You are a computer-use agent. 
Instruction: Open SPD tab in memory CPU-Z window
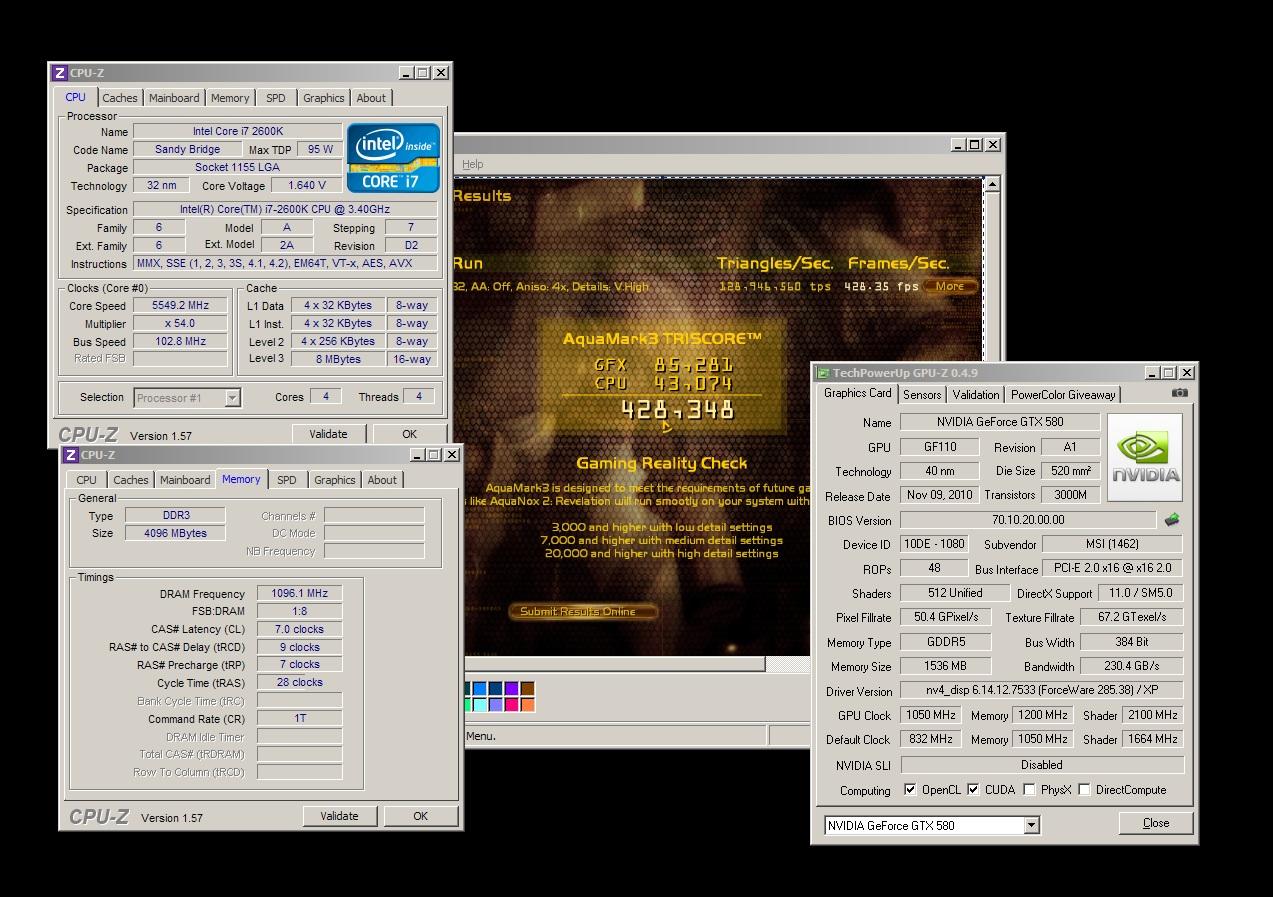coord(287,480)
